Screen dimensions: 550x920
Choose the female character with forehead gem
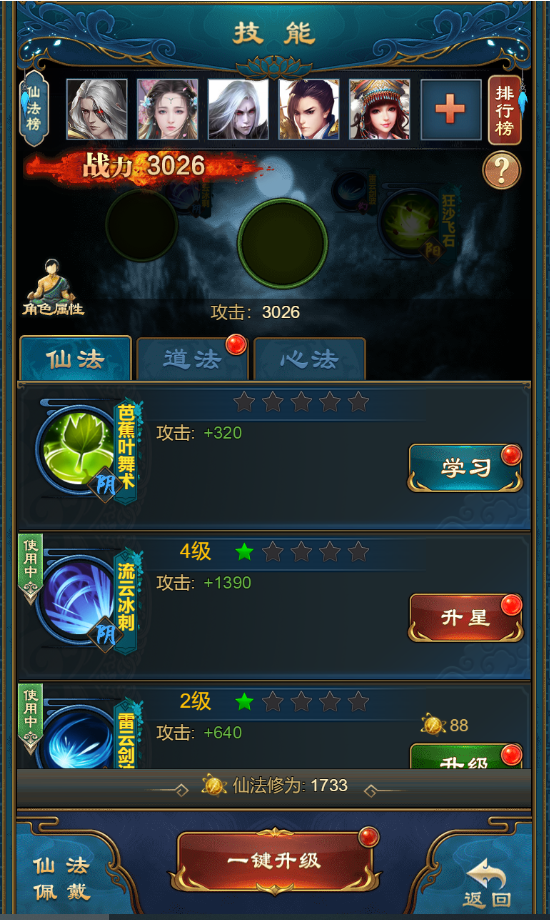point(167,110)
